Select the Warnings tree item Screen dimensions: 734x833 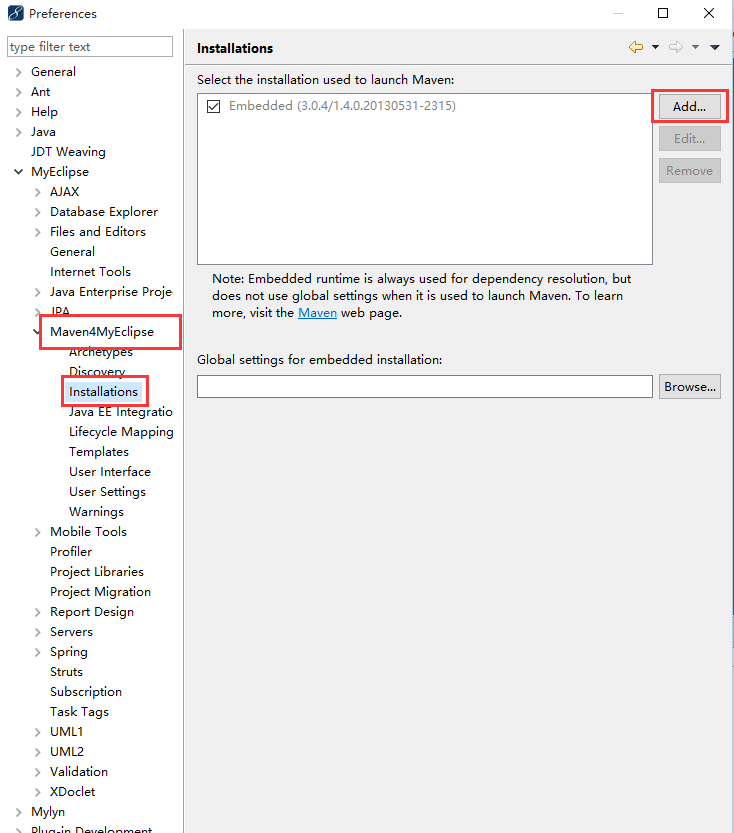click(96, 512)
